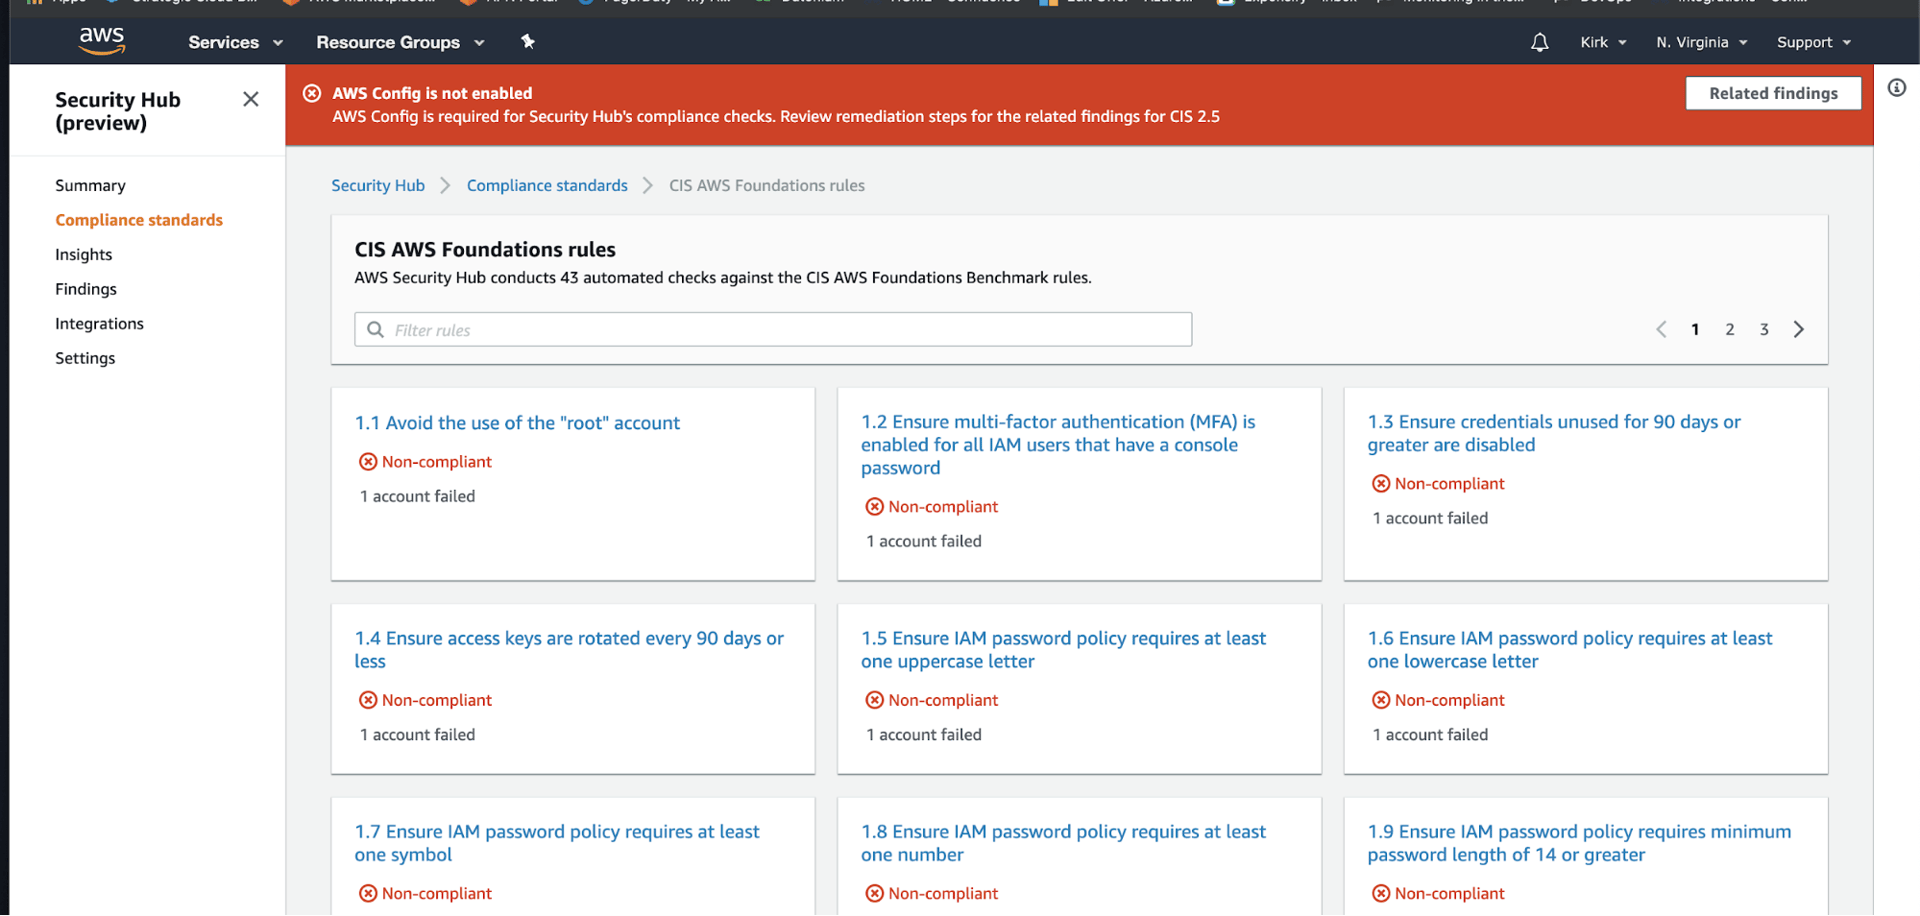This screenshot has width=1920, height=916.
Task: Go to Findings in the sidebar
Action: pos(86,289)
